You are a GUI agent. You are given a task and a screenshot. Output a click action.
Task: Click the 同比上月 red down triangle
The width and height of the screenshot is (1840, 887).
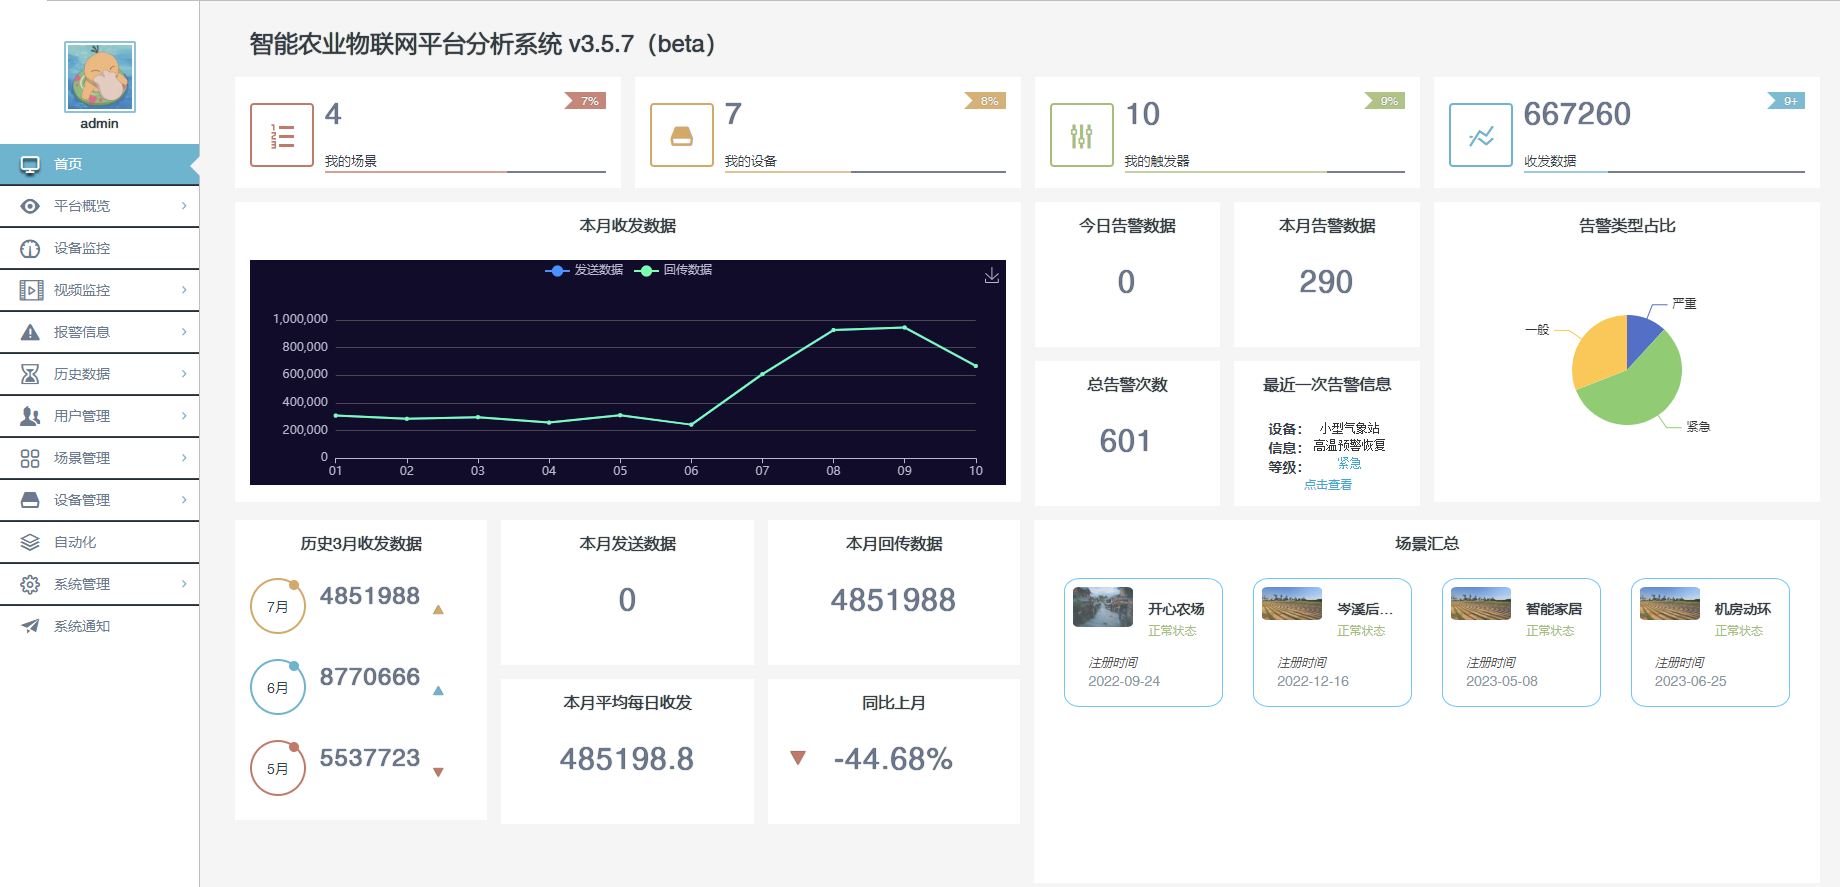(x=798, y=758)
